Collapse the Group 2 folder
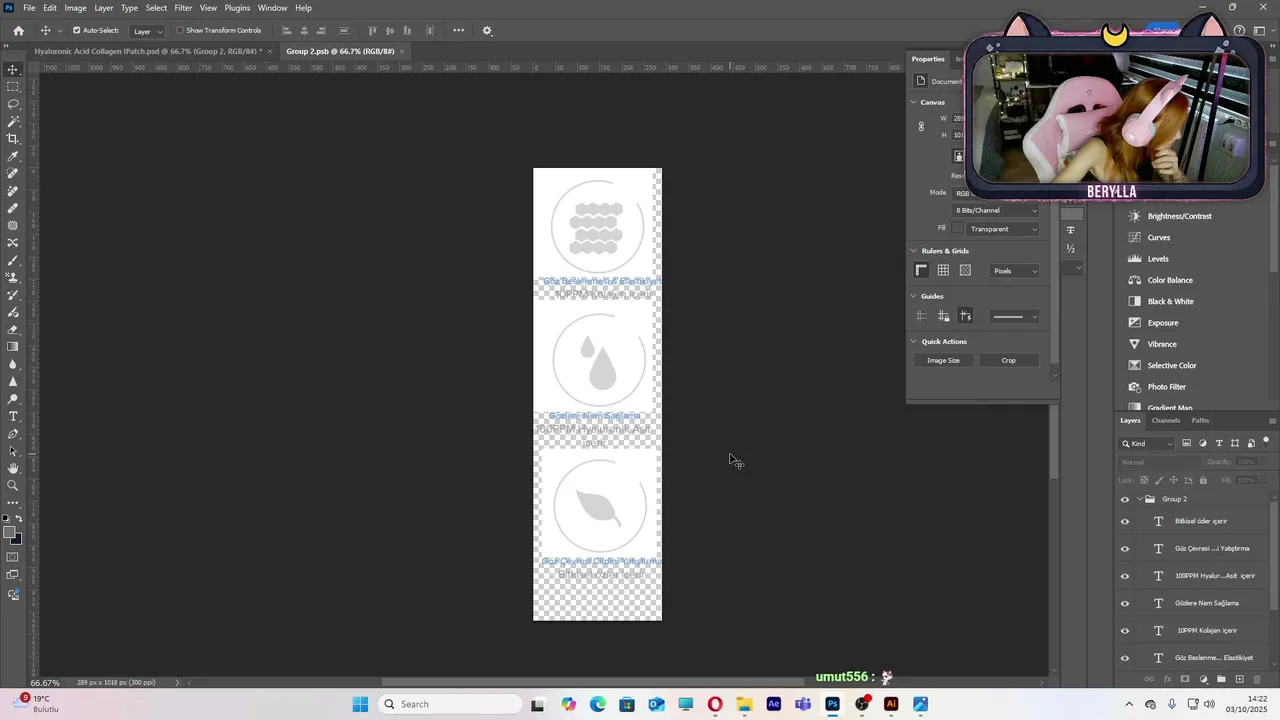 coord(1139,499)
